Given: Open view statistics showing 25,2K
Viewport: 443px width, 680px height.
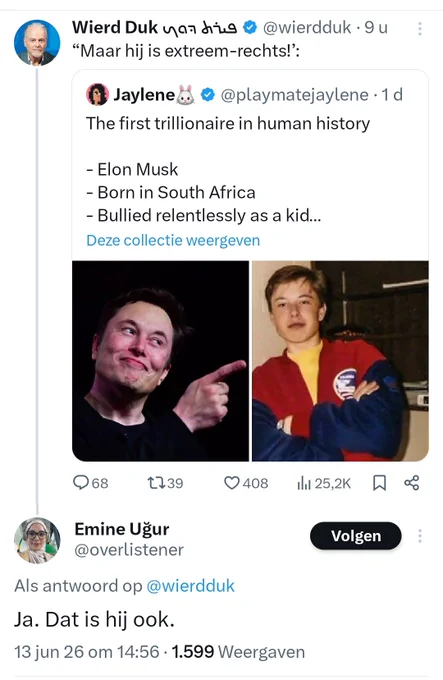Looking at the screenshot, I should (304, 483).
